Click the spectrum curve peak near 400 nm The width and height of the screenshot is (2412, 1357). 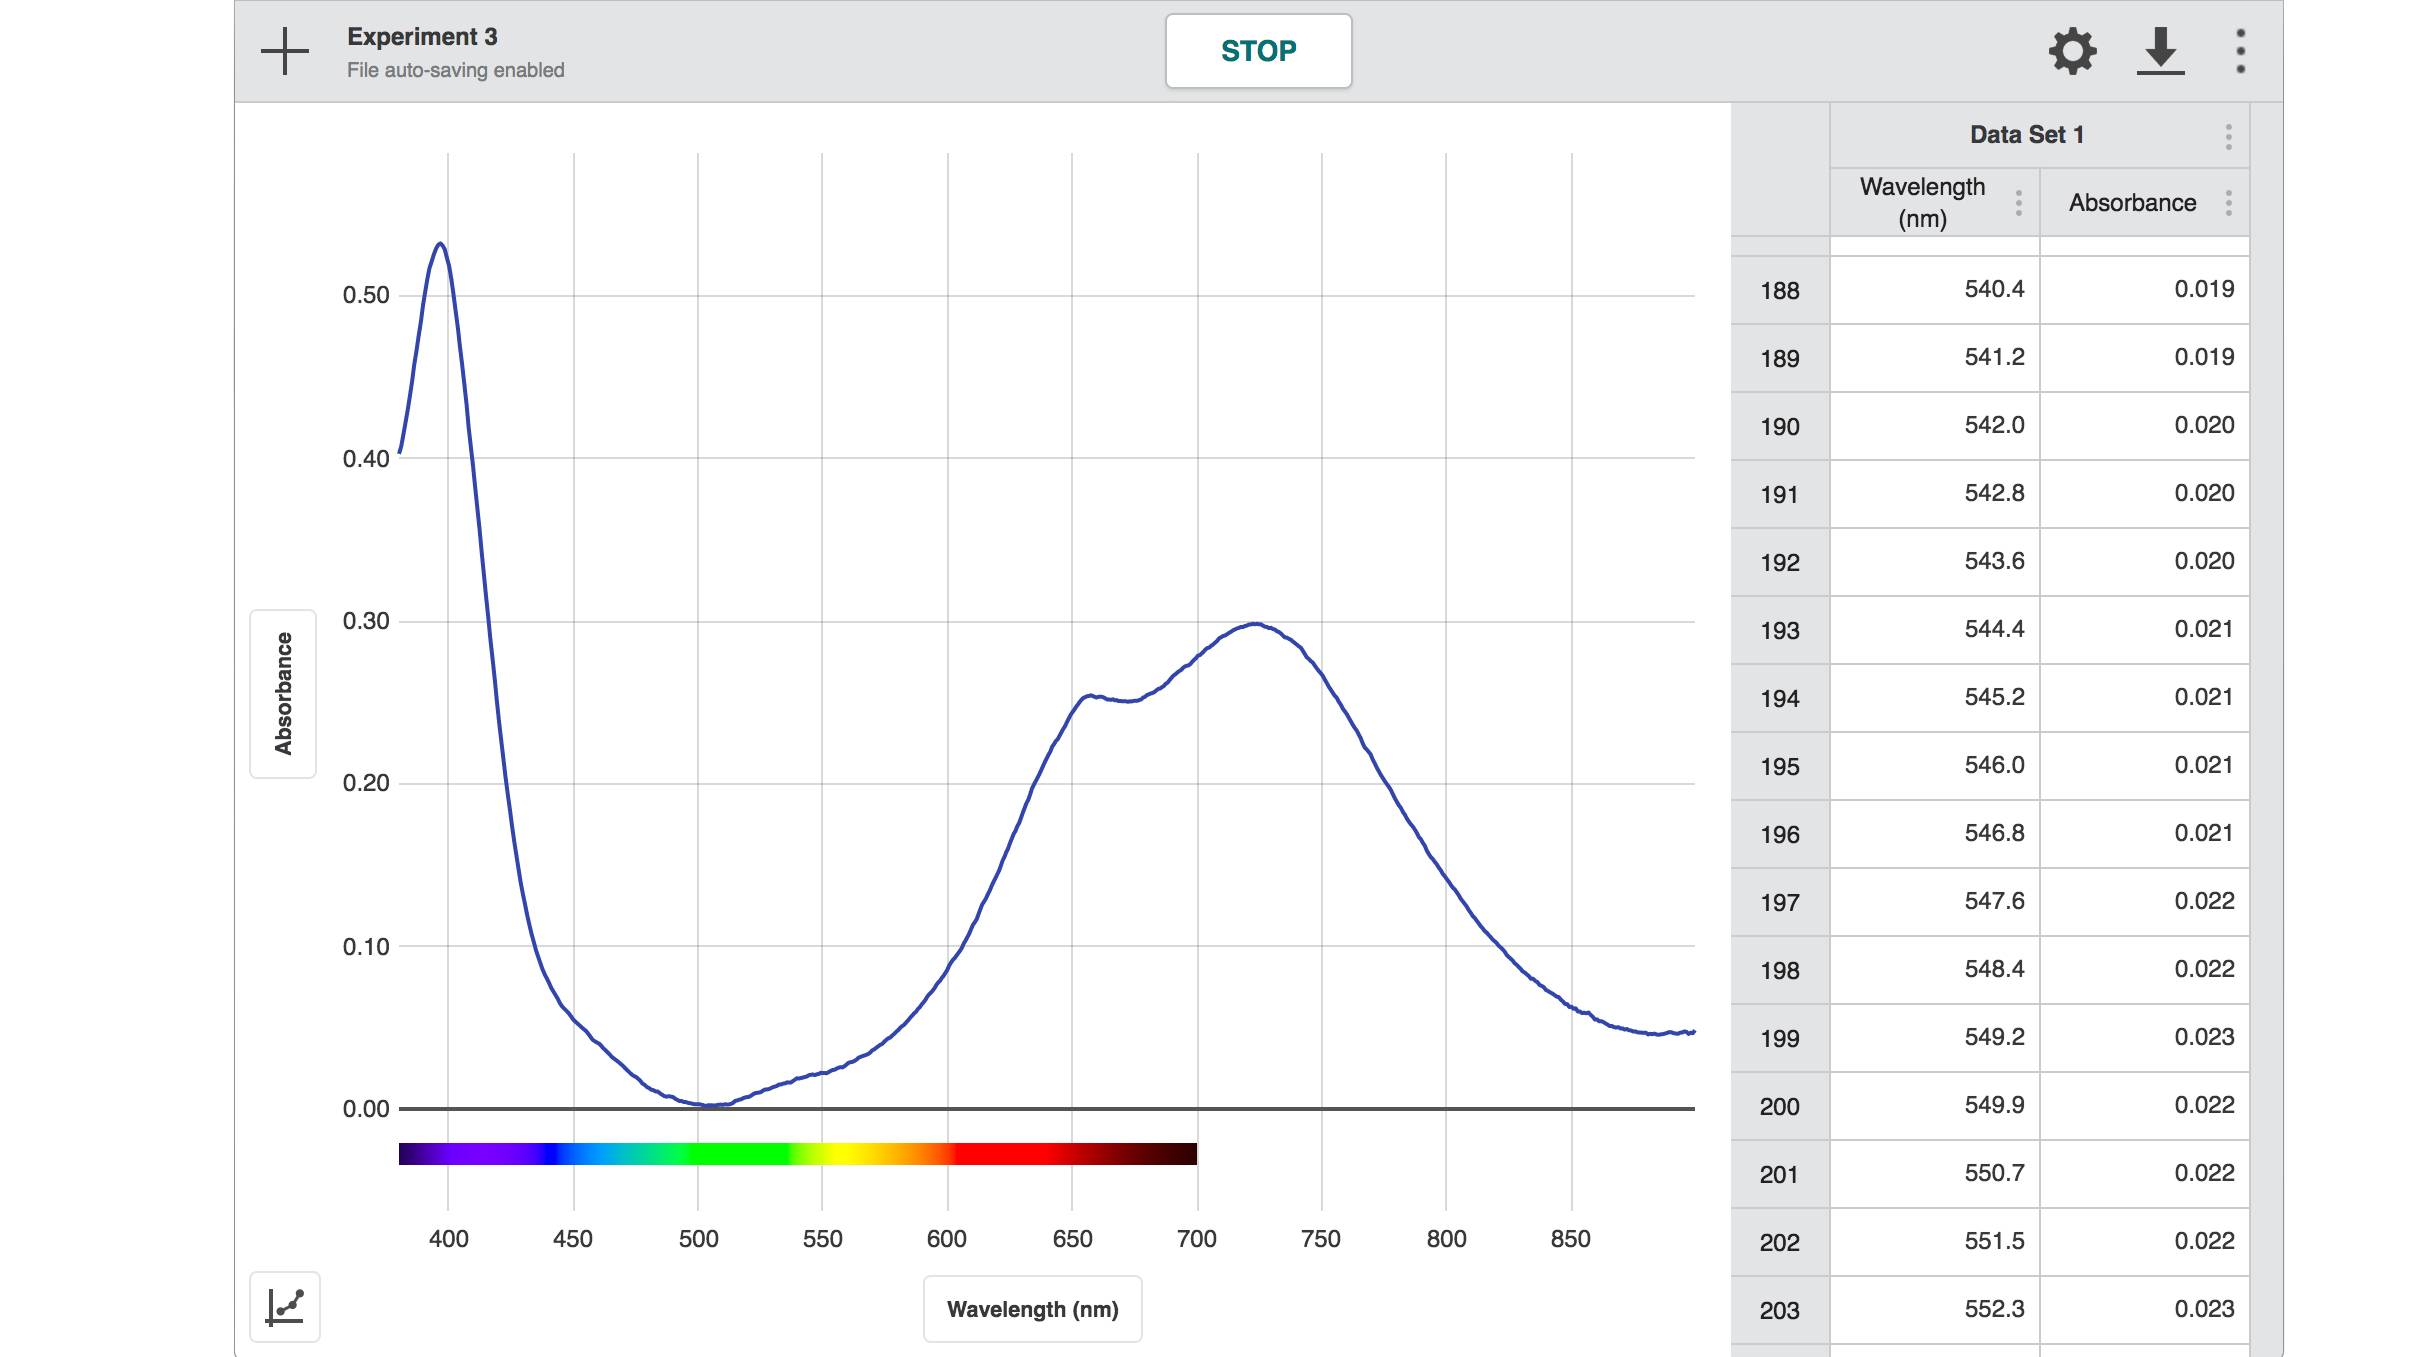(440, 244)
